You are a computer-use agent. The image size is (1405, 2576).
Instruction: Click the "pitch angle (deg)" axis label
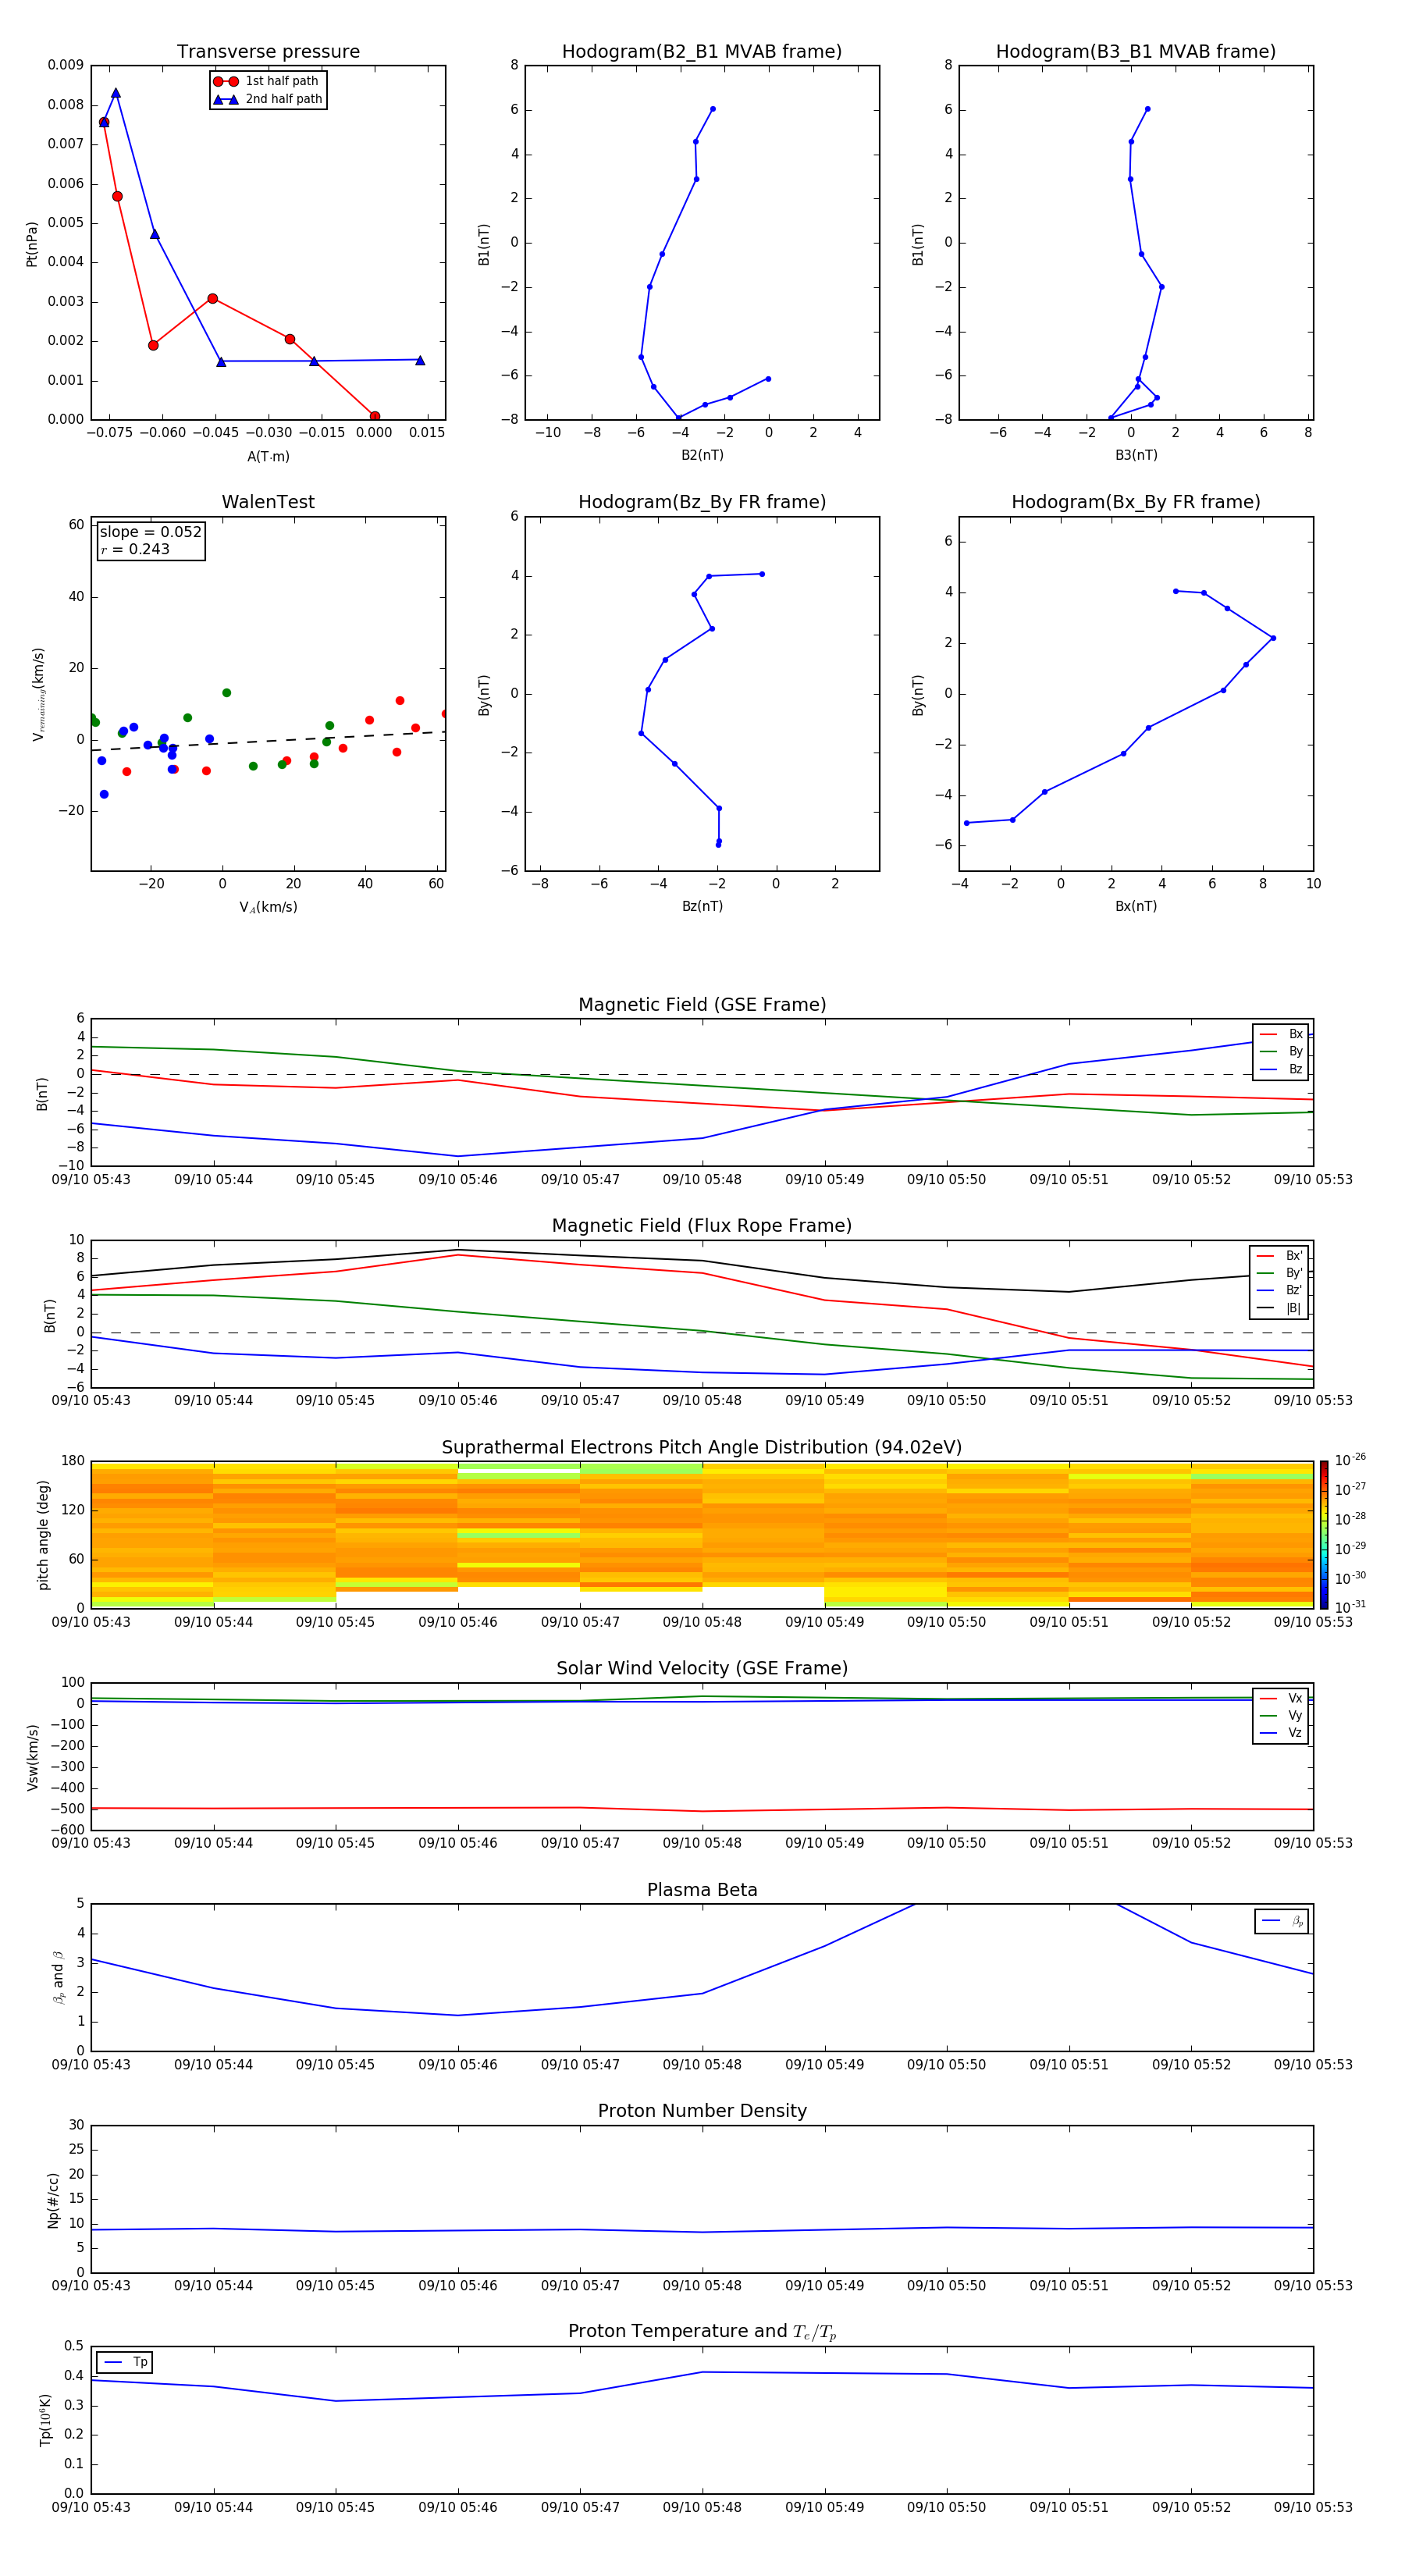(x=43, y=1534)
